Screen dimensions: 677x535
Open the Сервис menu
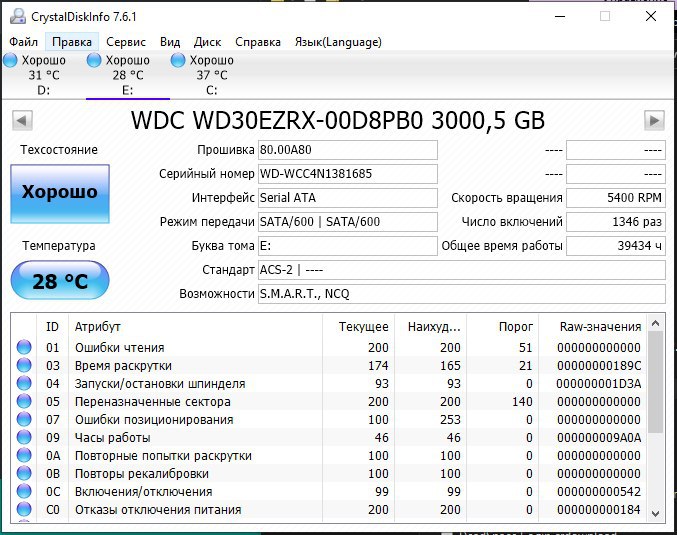(126, 42)
